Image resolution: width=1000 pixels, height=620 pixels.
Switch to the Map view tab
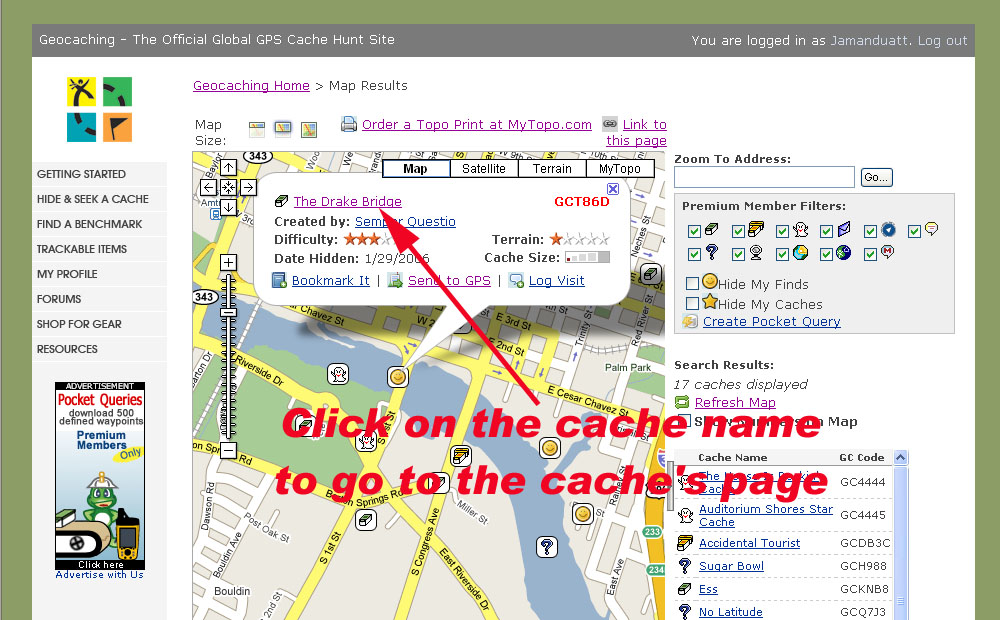click(x=415, y=168)
